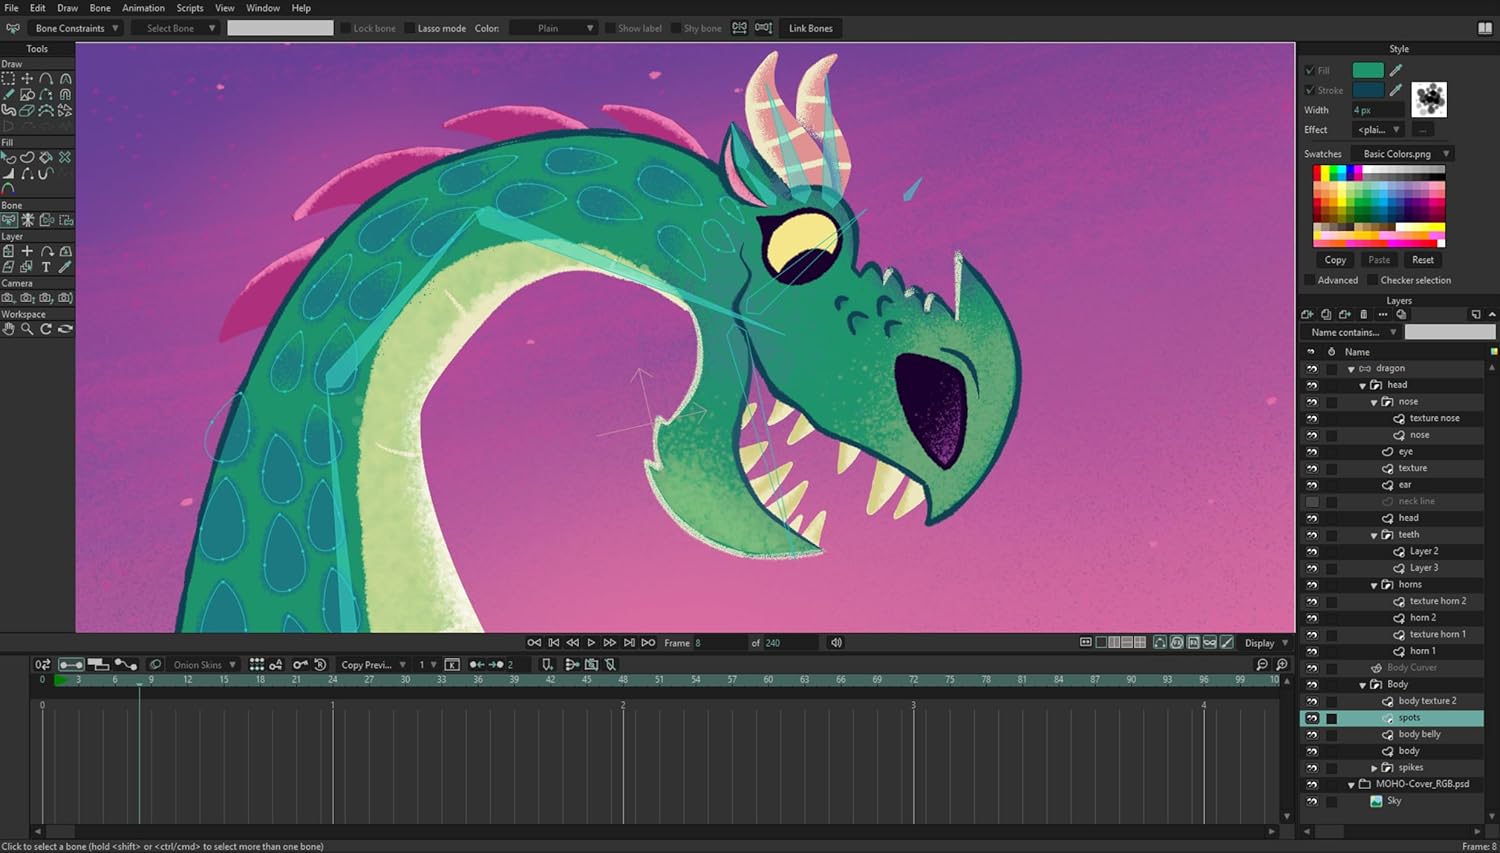Choose the Zoom workspace tool
The width and height of the screenshot is (1500, 853).
(26, 329)
